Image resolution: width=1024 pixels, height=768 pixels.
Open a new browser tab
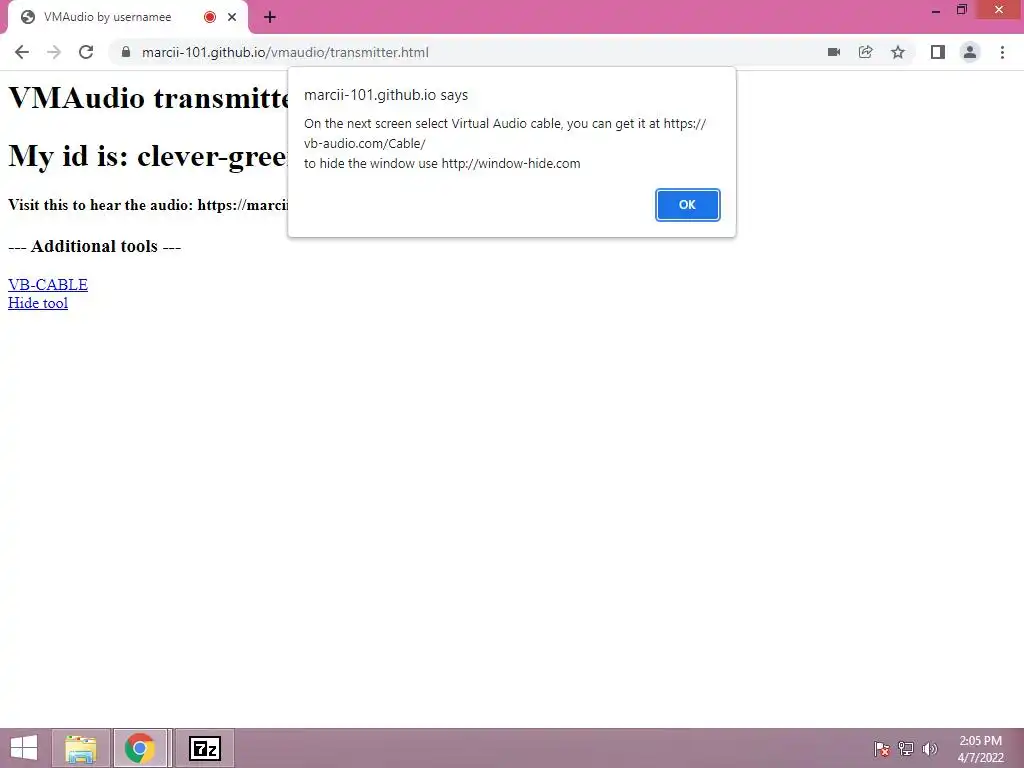[270, 17]
